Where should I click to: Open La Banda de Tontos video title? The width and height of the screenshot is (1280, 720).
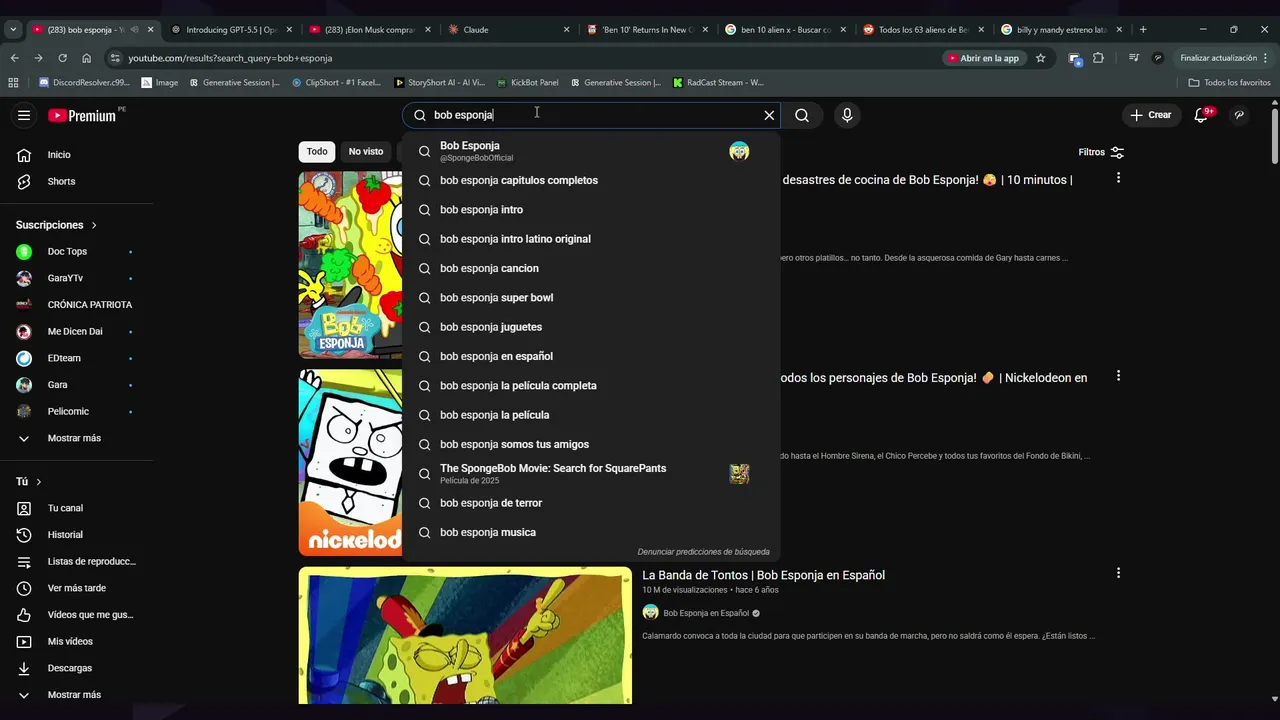point(763,575)
